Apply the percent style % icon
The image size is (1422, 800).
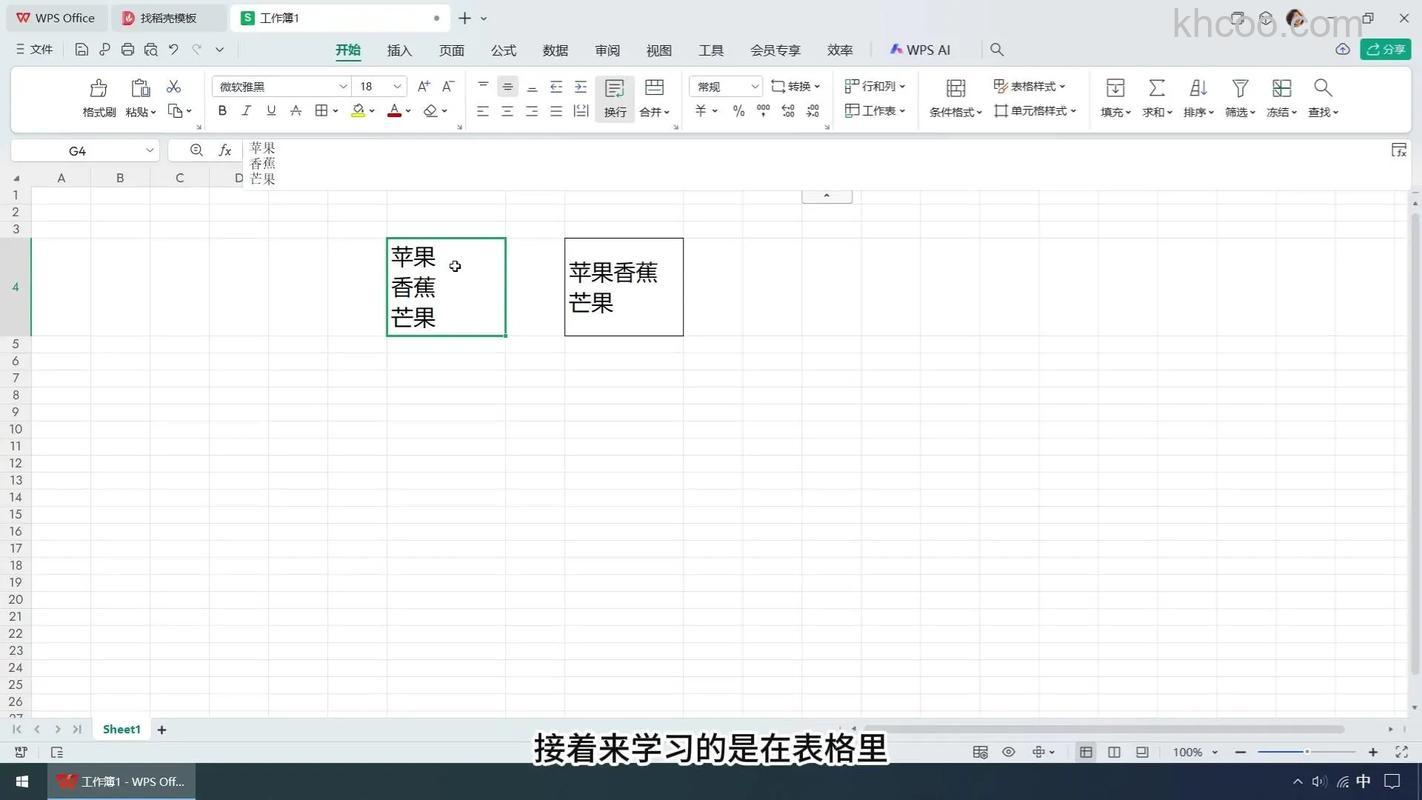738,111
